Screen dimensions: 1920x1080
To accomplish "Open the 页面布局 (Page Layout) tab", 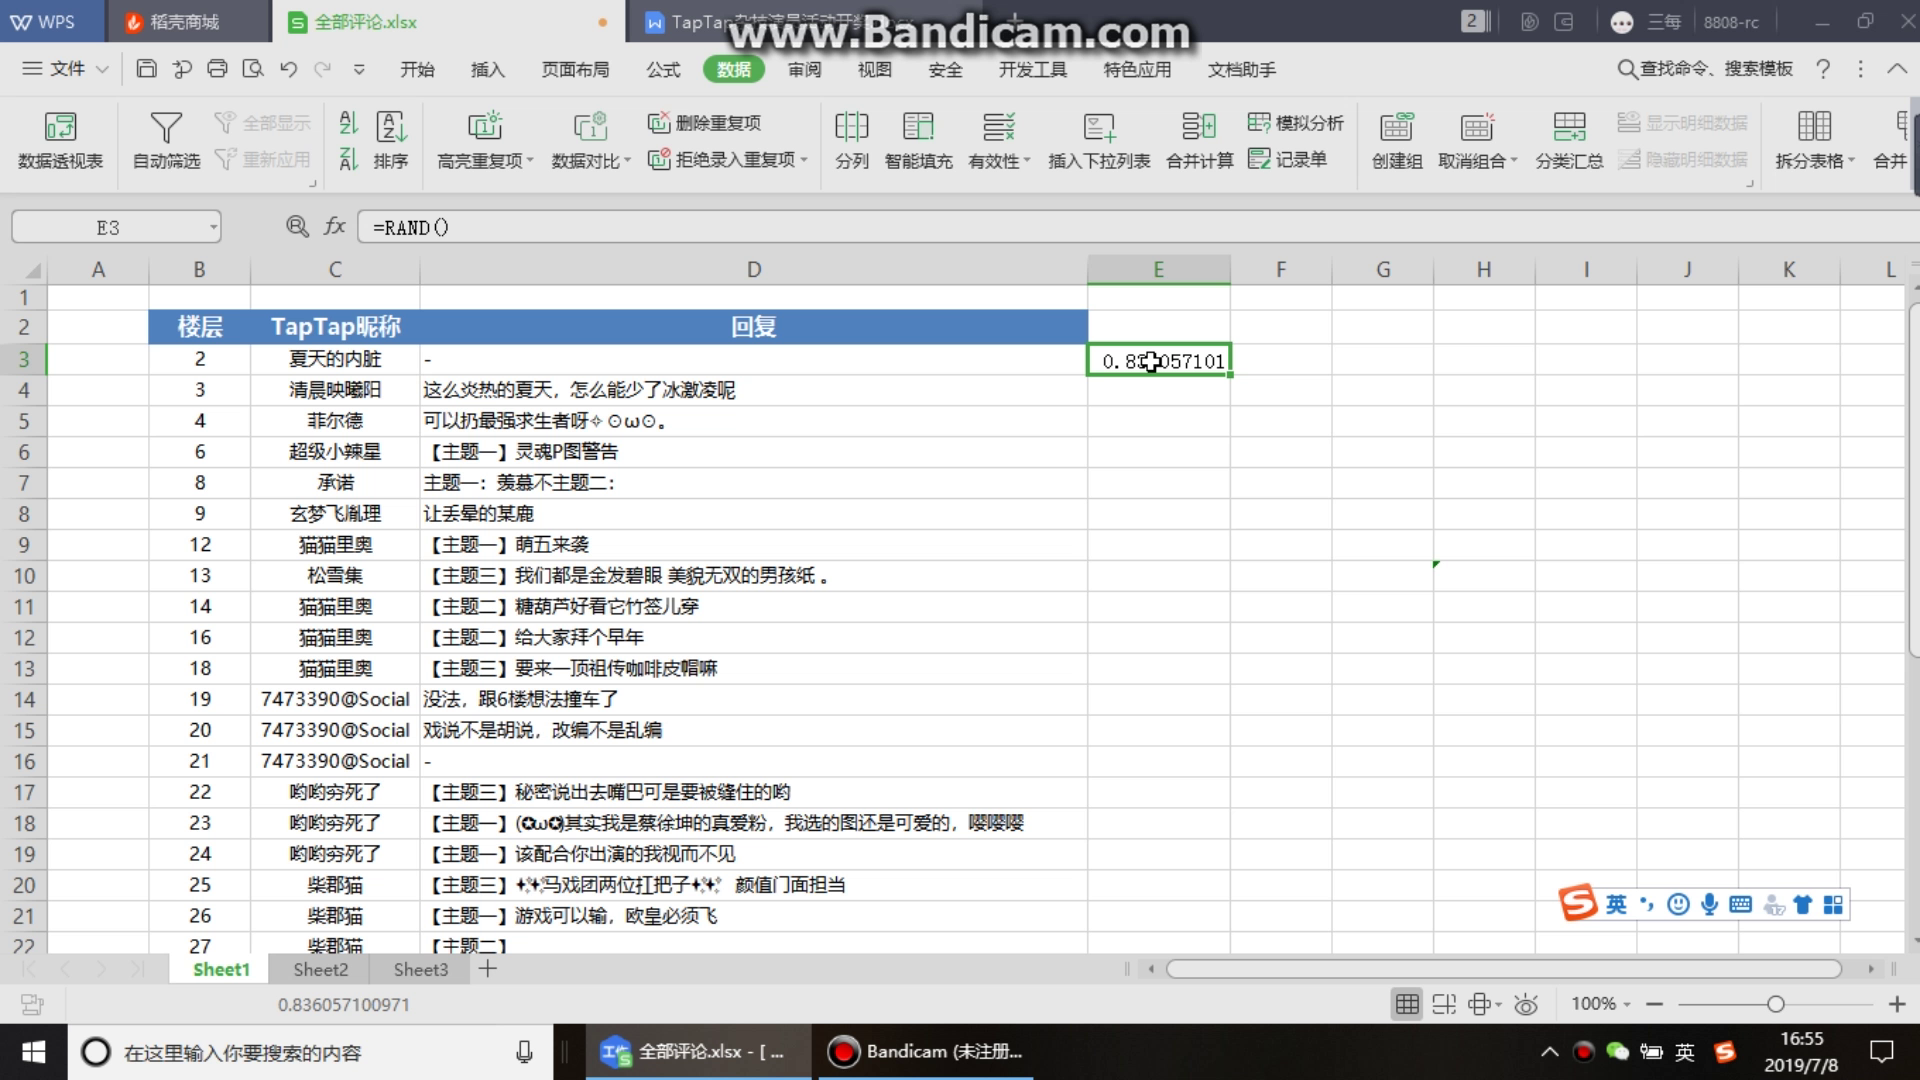I will [x=575, y=69].
